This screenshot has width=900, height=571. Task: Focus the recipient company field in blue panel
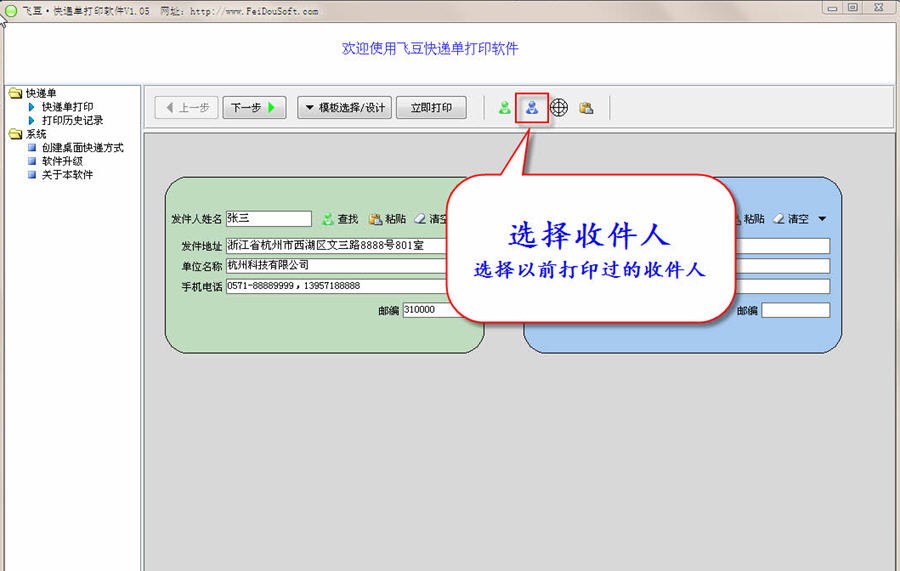pos(783,266)
